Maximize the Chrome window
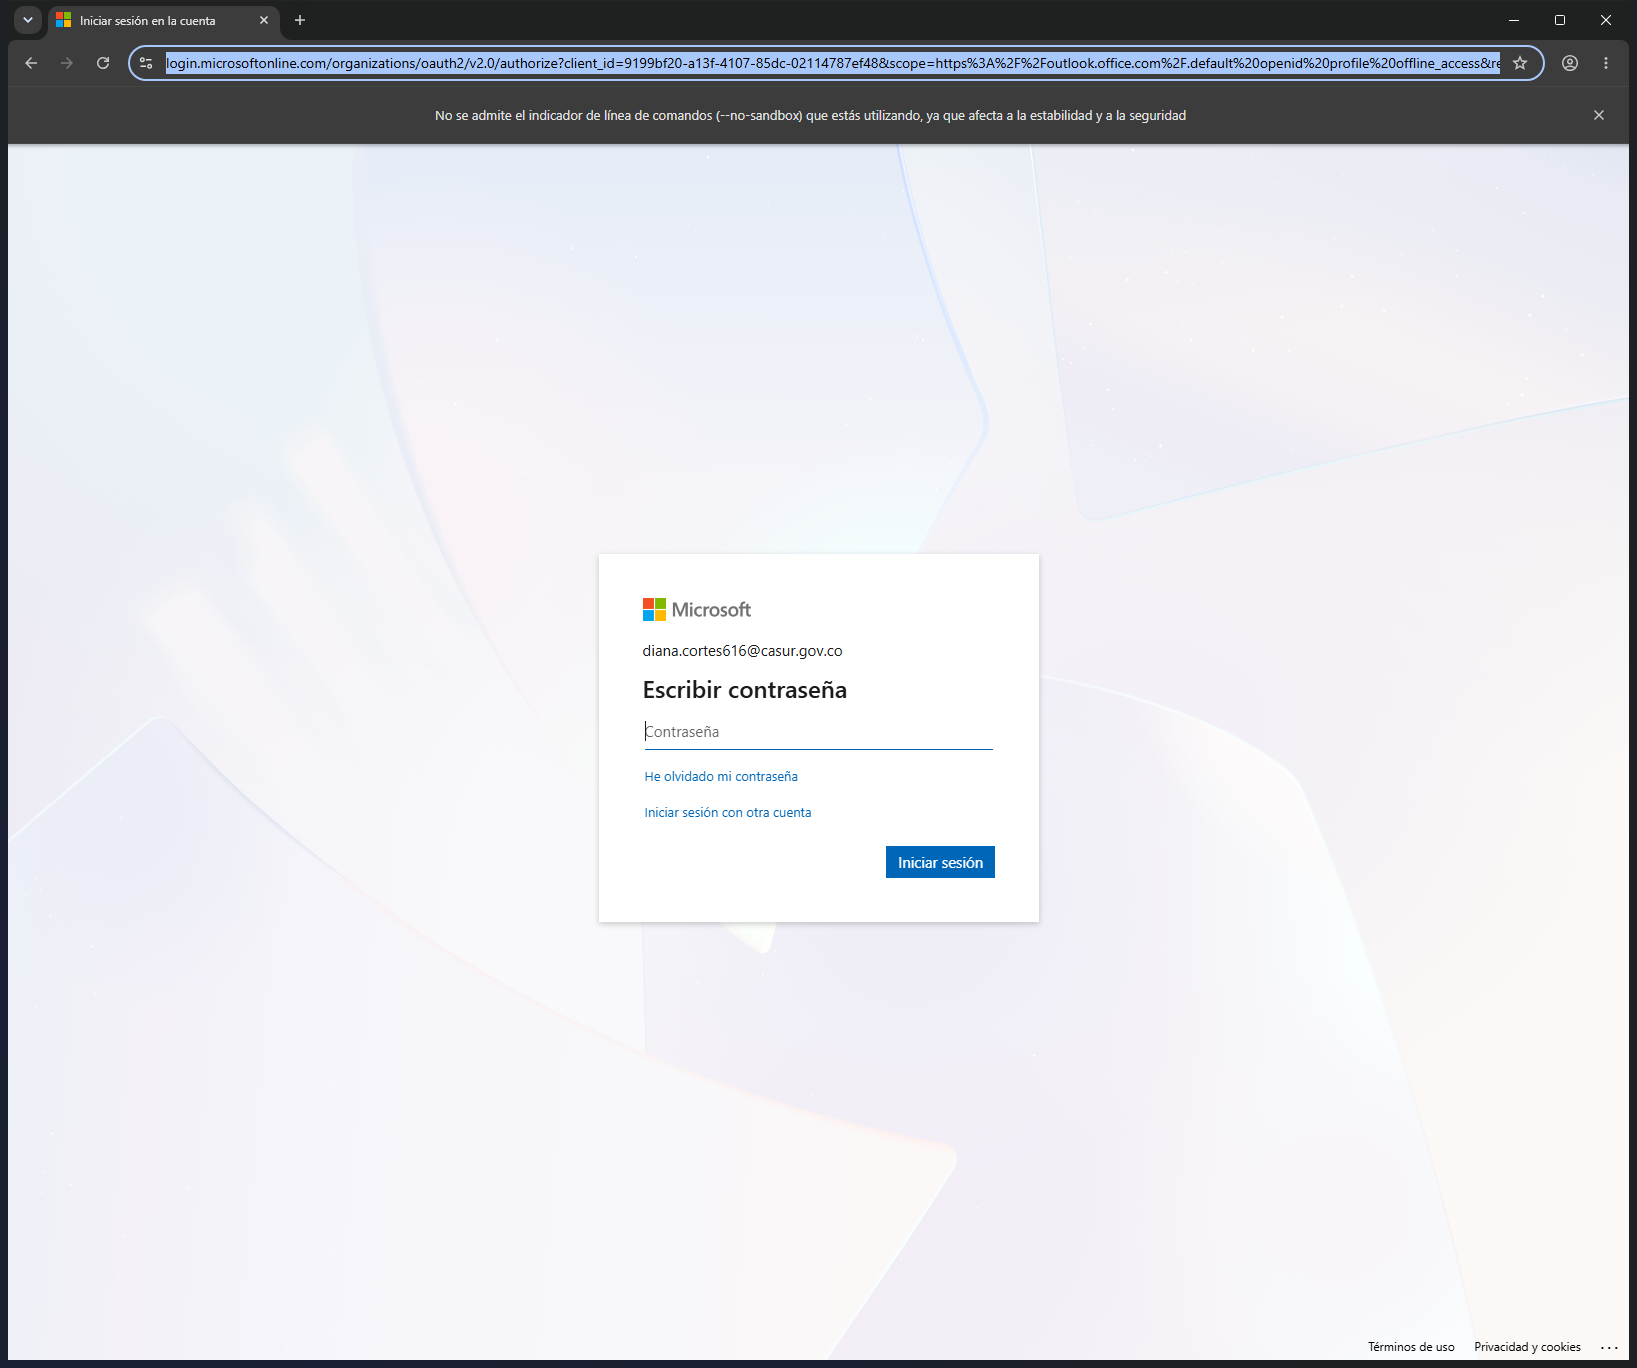Image resolution: width=1637 pixels, height=1368 pixels. [x=1560, y=20]
